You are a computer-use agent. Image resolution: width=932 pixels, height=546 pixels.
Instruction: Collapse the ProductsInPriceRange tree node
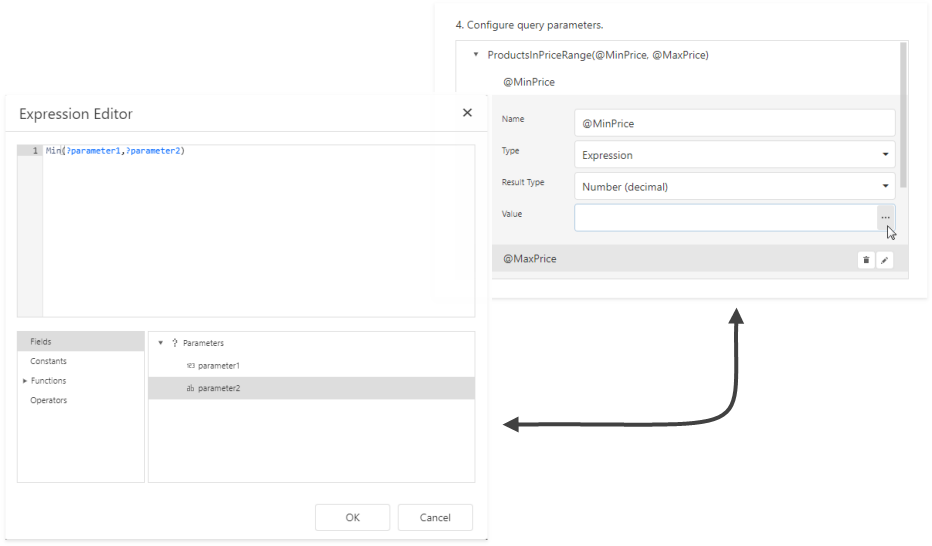point(476,55)
